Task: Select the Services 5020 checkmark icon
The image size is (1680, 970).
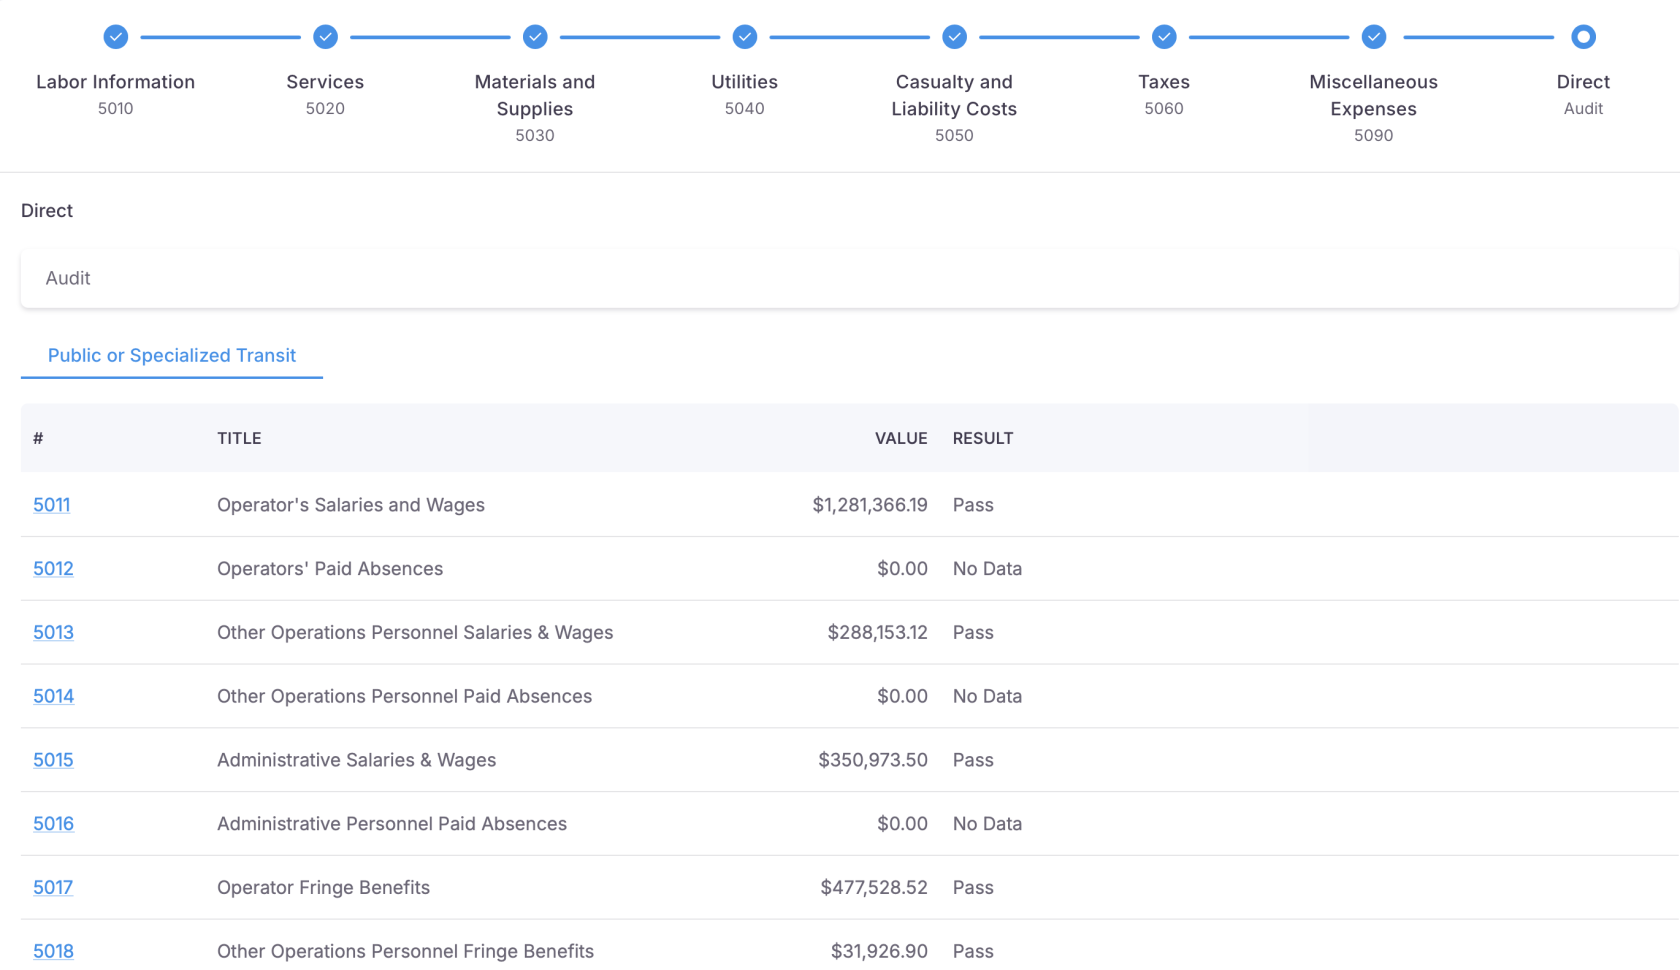Action: coord(325,36)
